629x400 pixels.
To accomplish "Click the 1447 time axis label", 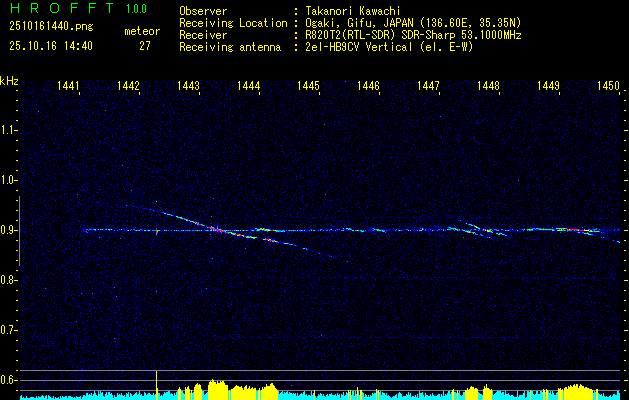I will click(428, 85).
